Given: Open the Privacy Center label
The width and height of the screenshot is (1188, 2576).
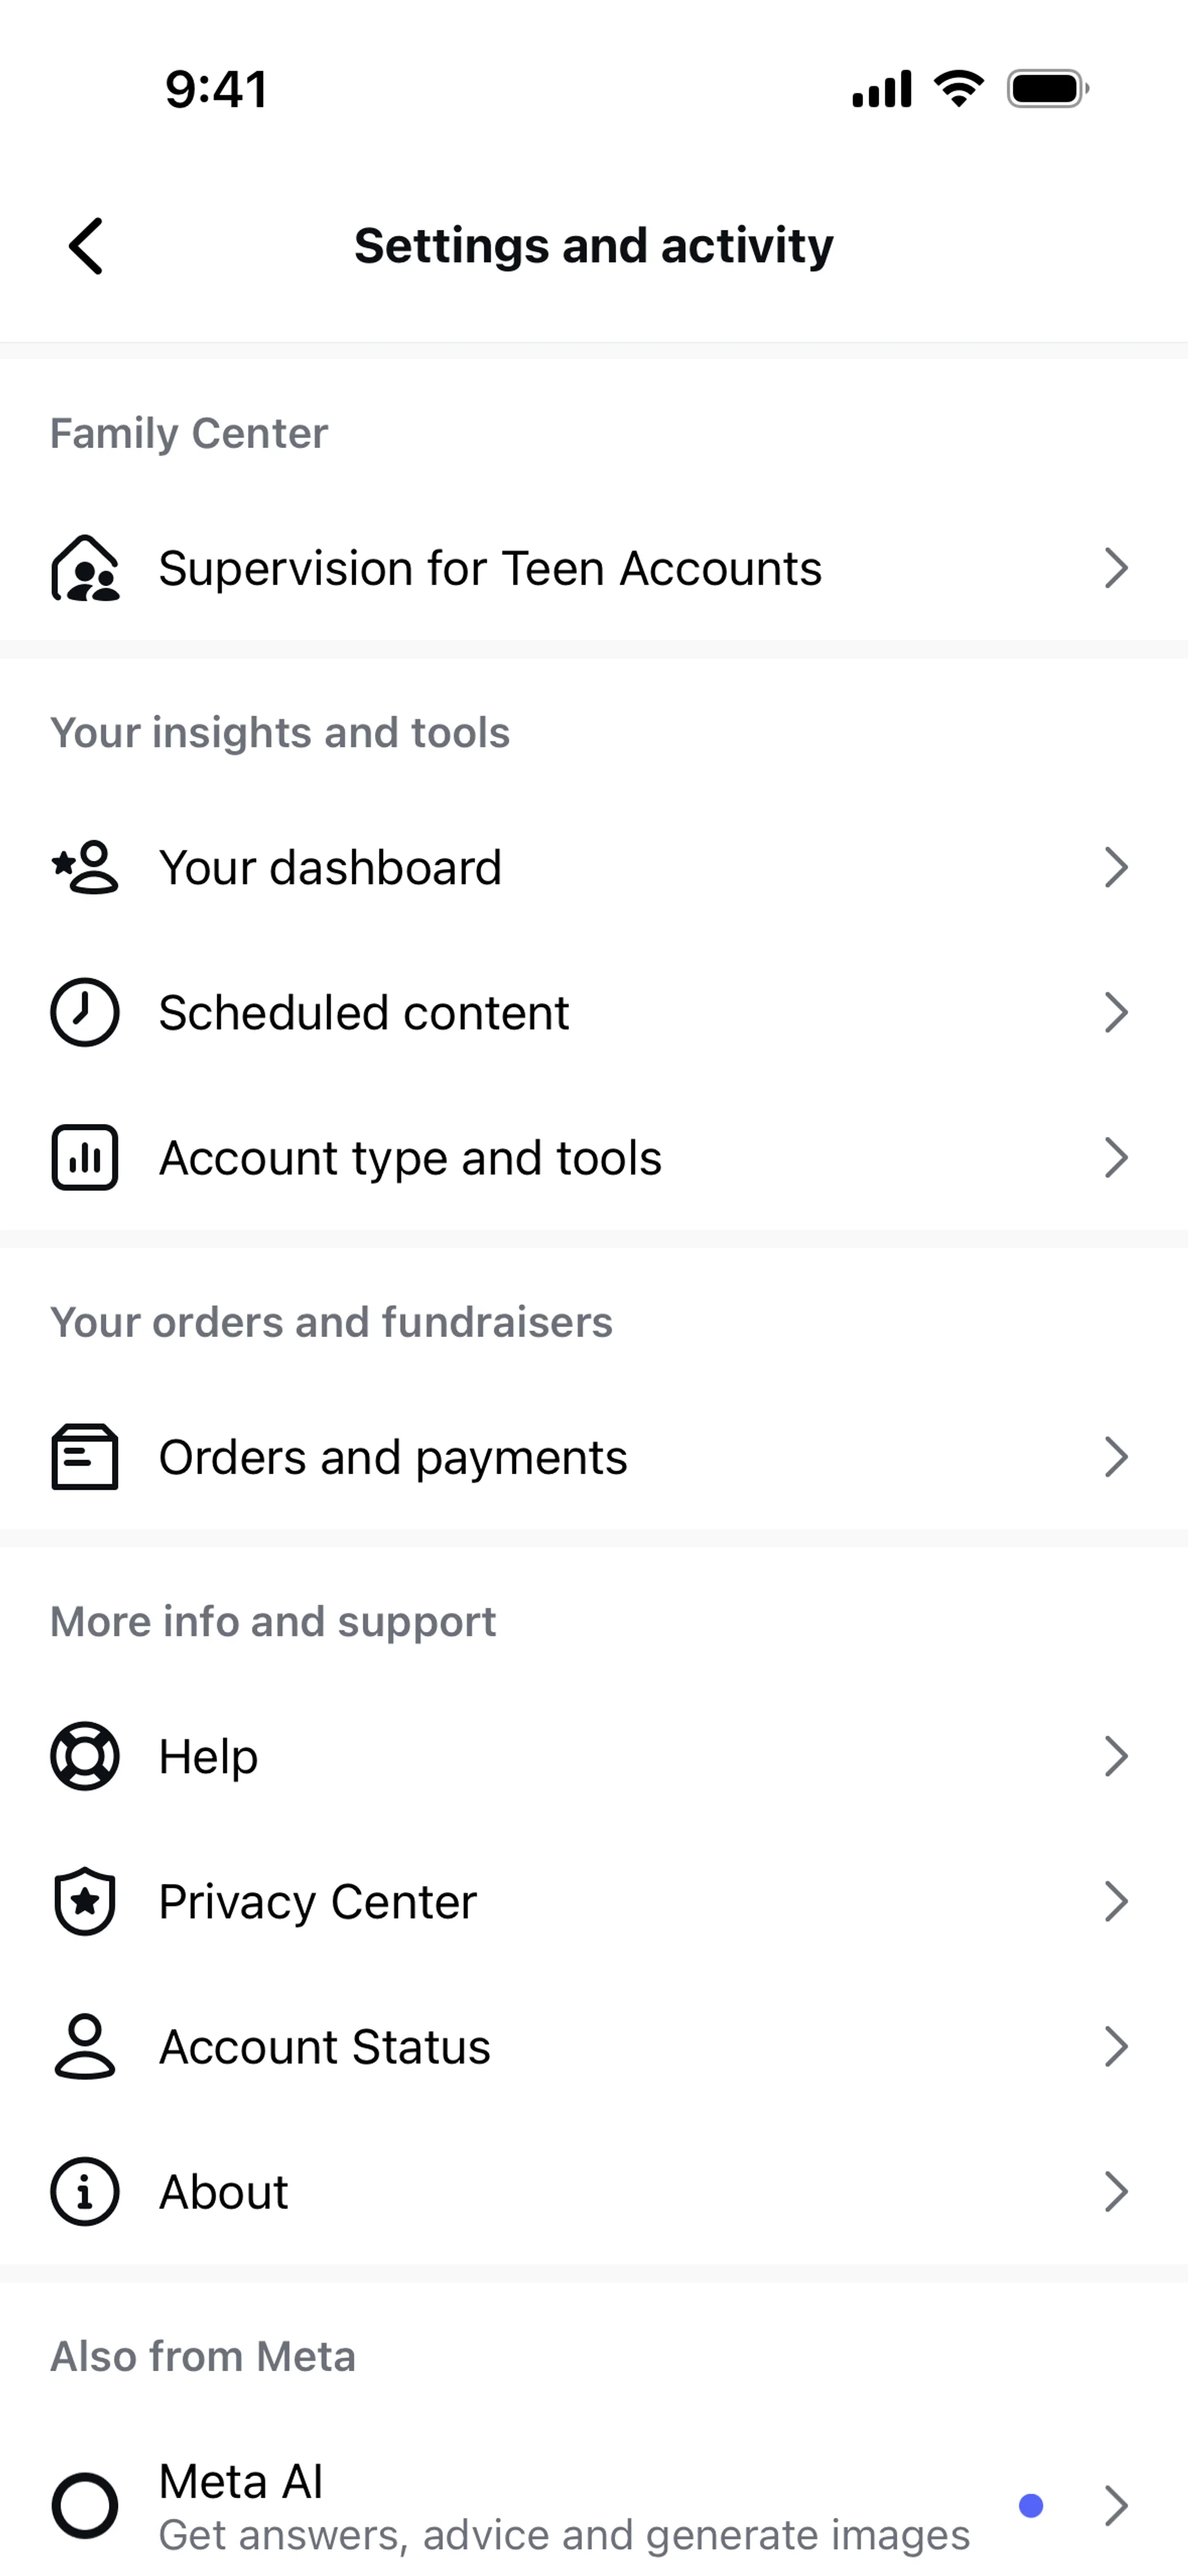Looking at the screenshot, I should 318,1901.
